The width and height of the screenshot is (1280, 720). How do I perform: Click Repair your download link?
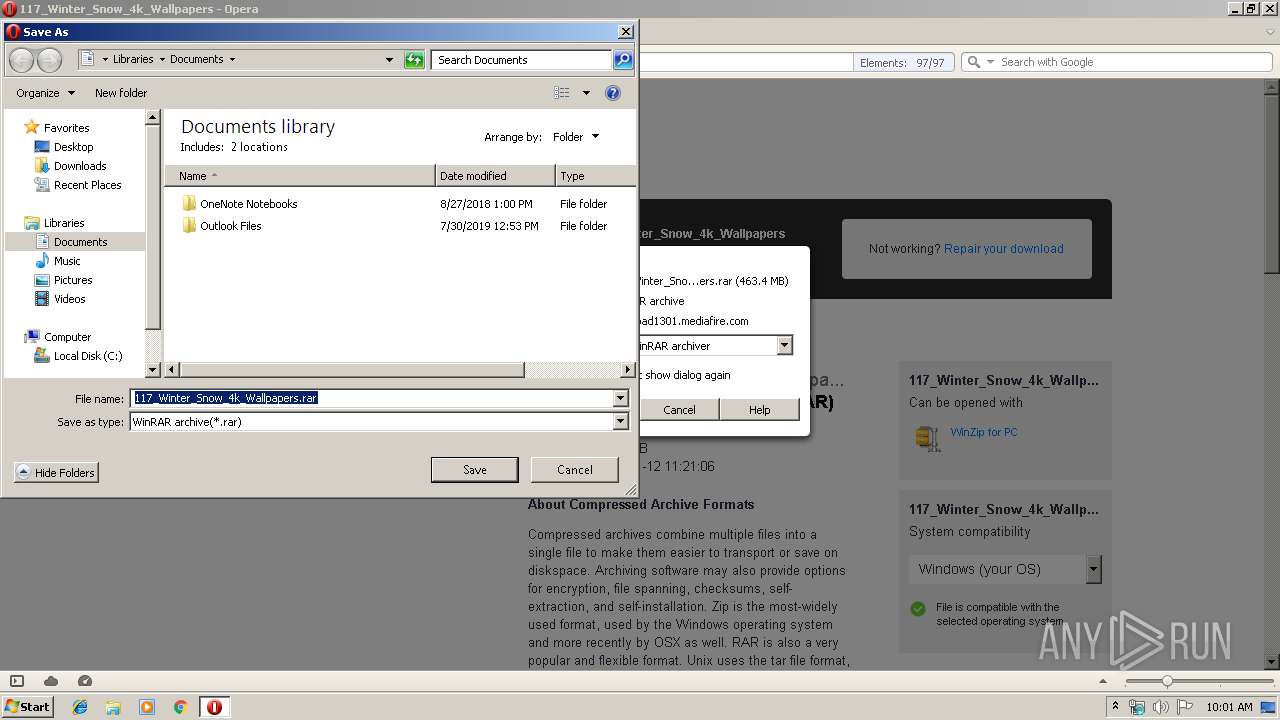pos(1004,249)
